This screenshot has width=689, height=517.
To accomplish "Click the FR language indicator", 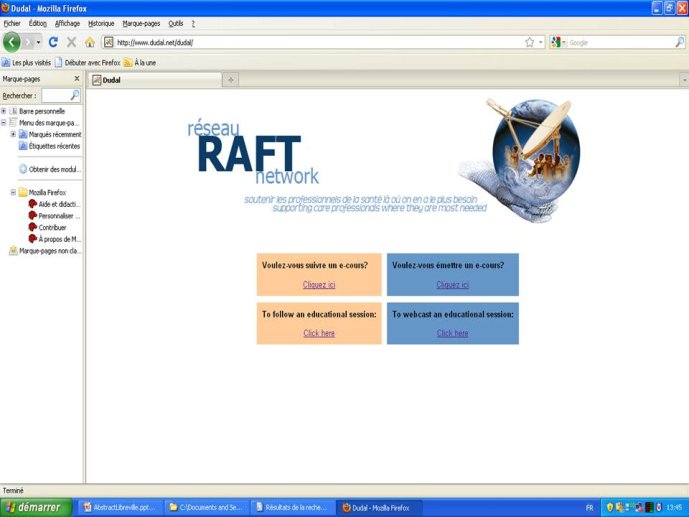I will click(590, 508).
